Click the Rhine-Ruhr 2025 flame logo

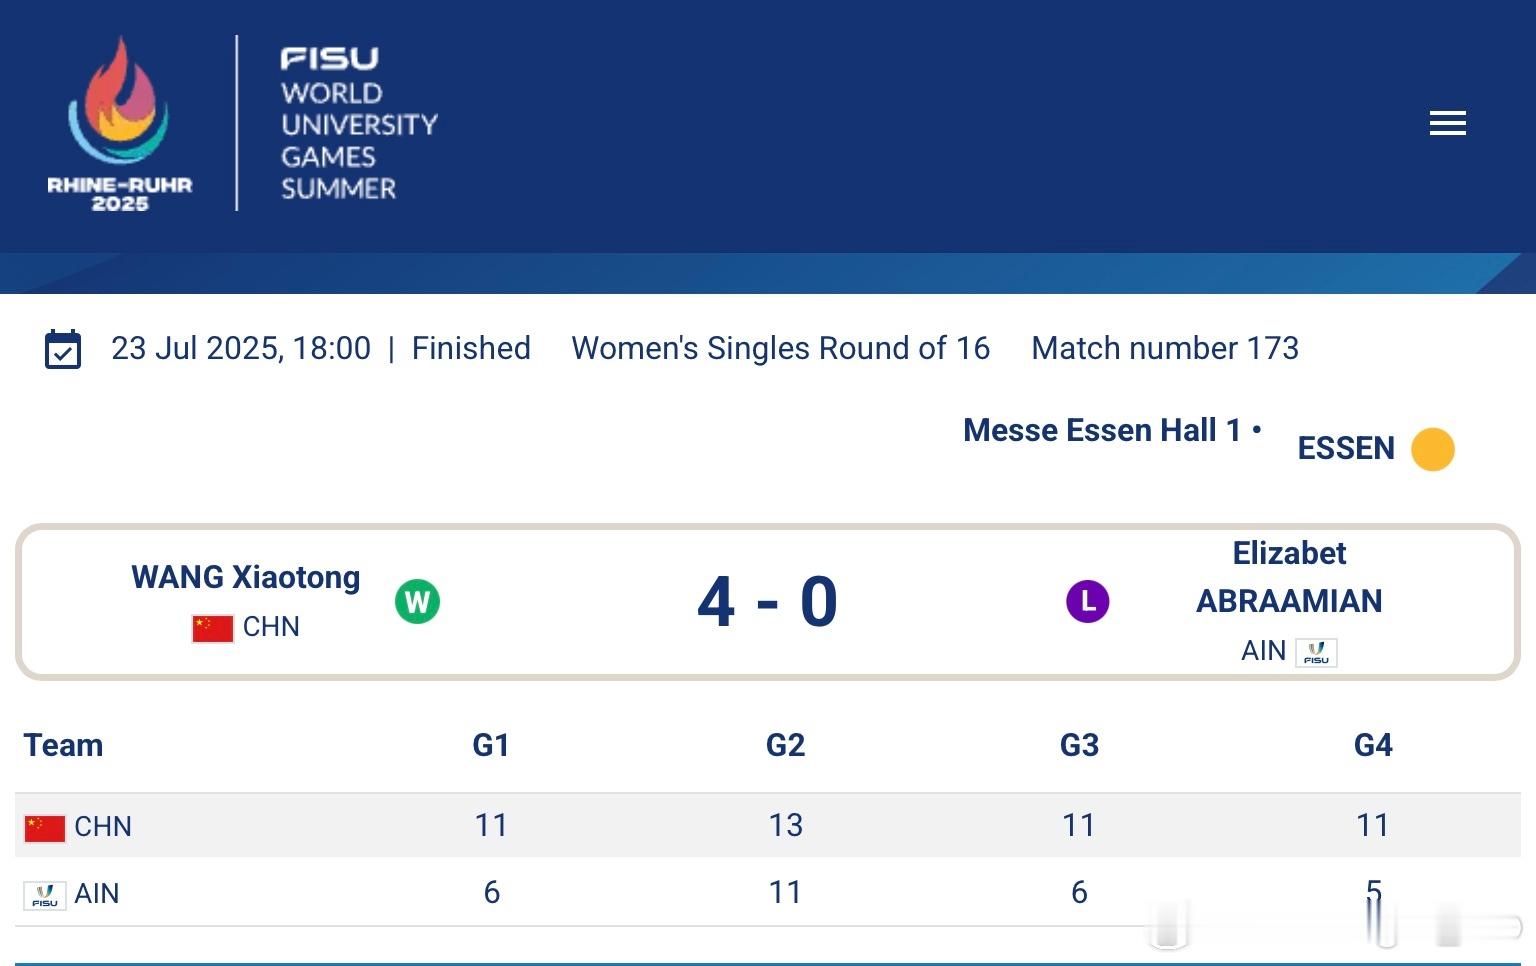click(x=120, y=123)
